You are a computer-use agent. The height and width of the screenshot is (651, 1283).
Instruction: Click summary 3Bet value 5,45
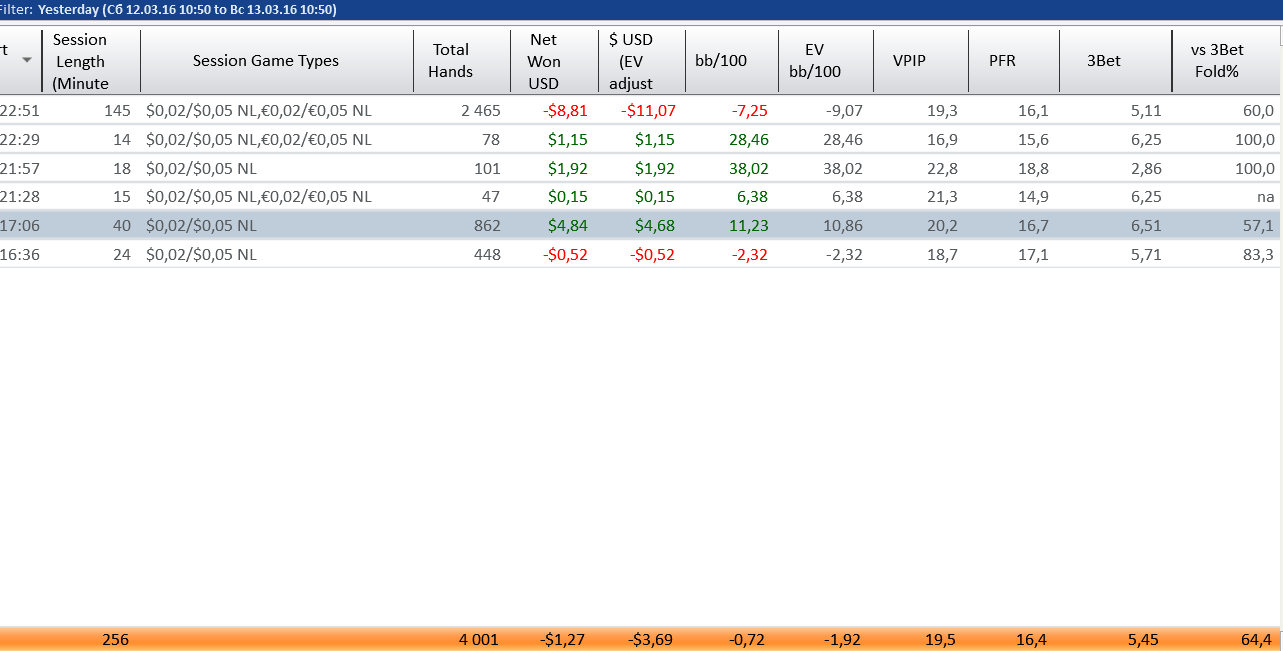tap(1144, 640)
